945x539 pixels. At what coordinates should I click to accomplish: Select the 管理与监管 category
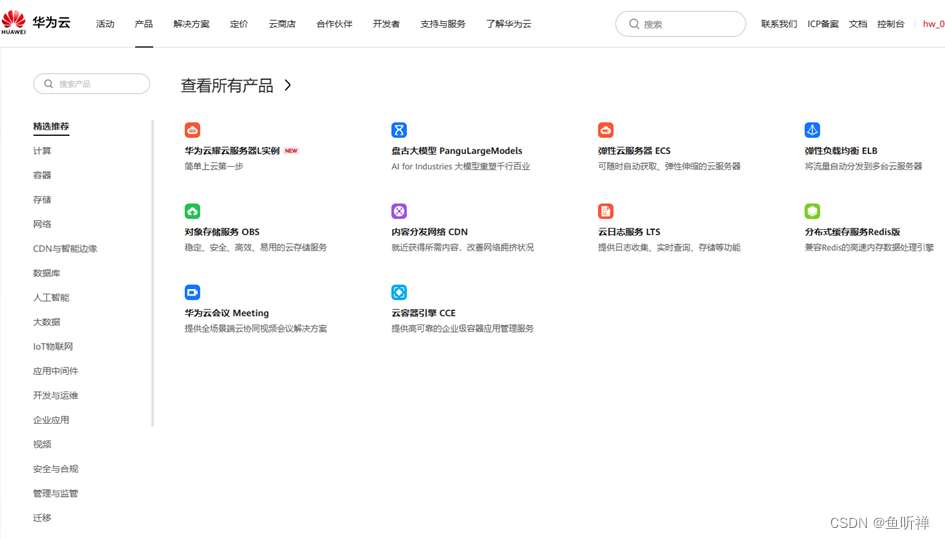[55, 493]
